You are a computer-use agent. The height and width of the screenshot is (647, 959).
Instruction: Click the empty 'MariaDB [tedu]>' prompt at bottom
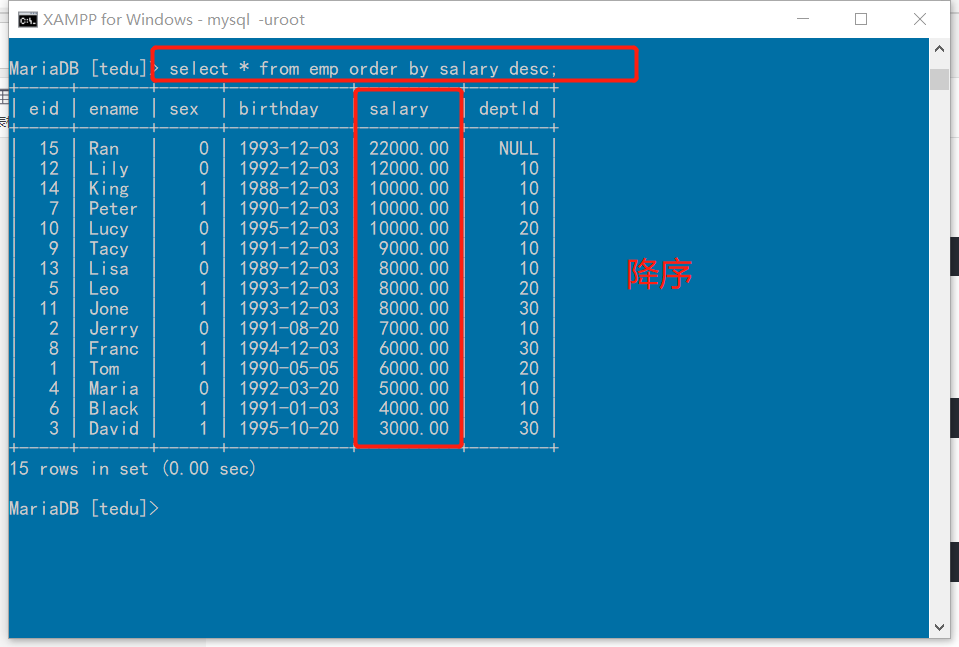[x=84, y=509]
